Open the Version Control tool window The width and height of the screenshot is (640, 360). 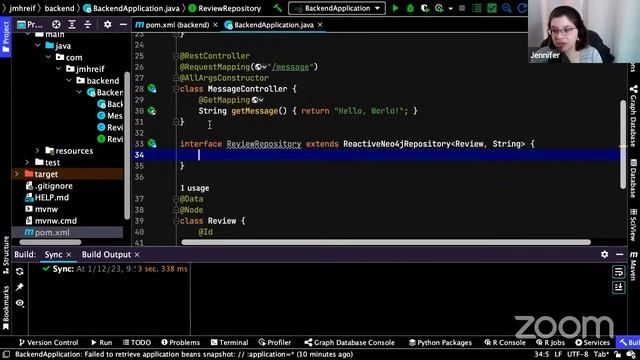48,342
